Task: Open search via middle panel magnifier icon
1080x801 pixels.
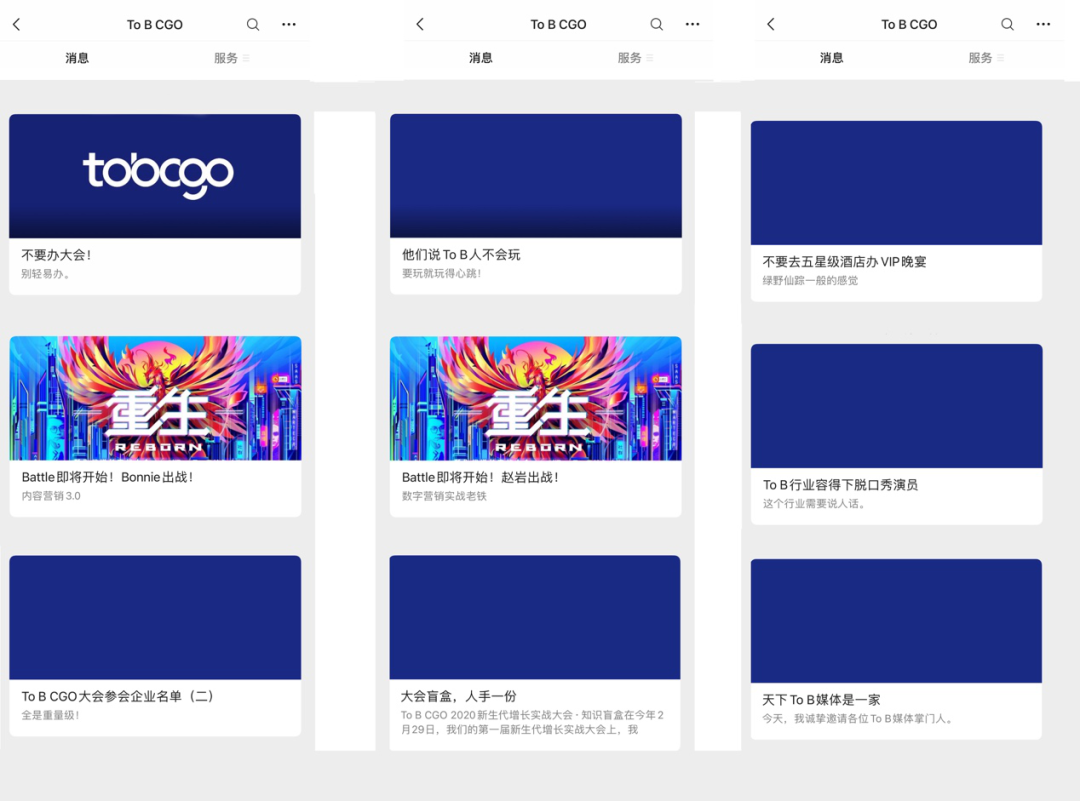Action: tap(656, 23)
